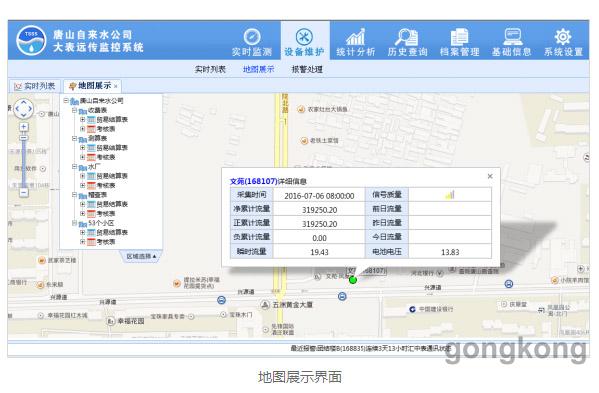
Task: Expand 贸易结算表 under 水厂
Action: [x=83, y=176]
